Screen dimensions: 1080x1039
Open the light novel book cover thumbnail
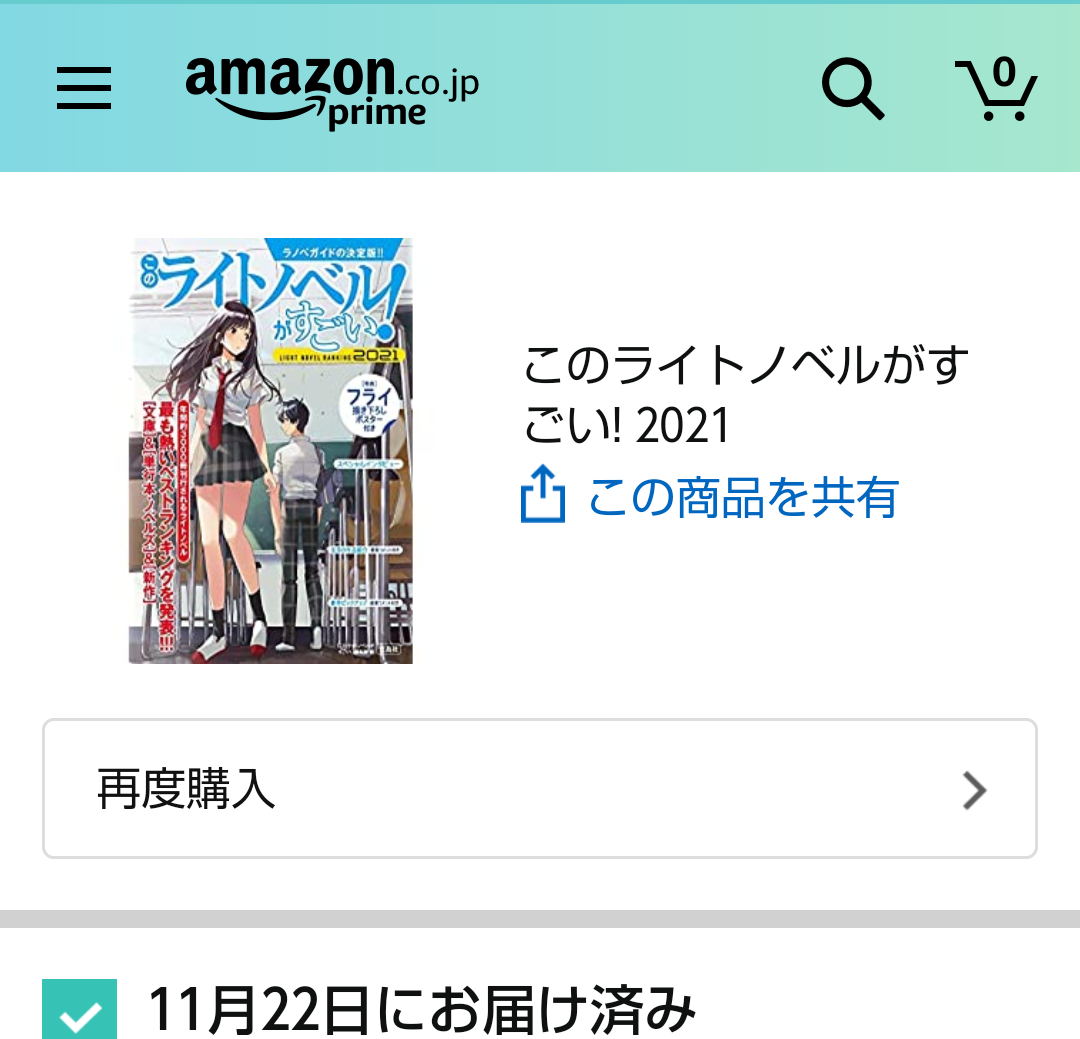[x=271, y=451]
